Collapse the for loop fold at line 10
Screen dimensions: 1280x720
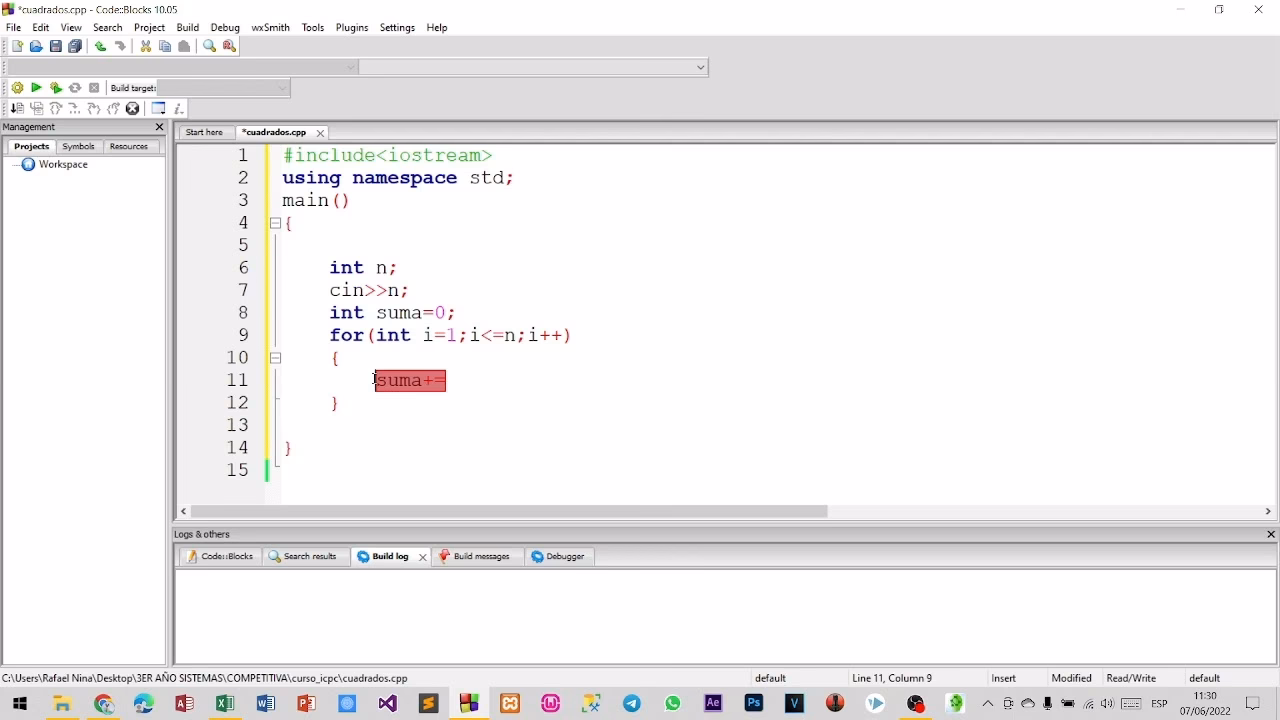275,358
